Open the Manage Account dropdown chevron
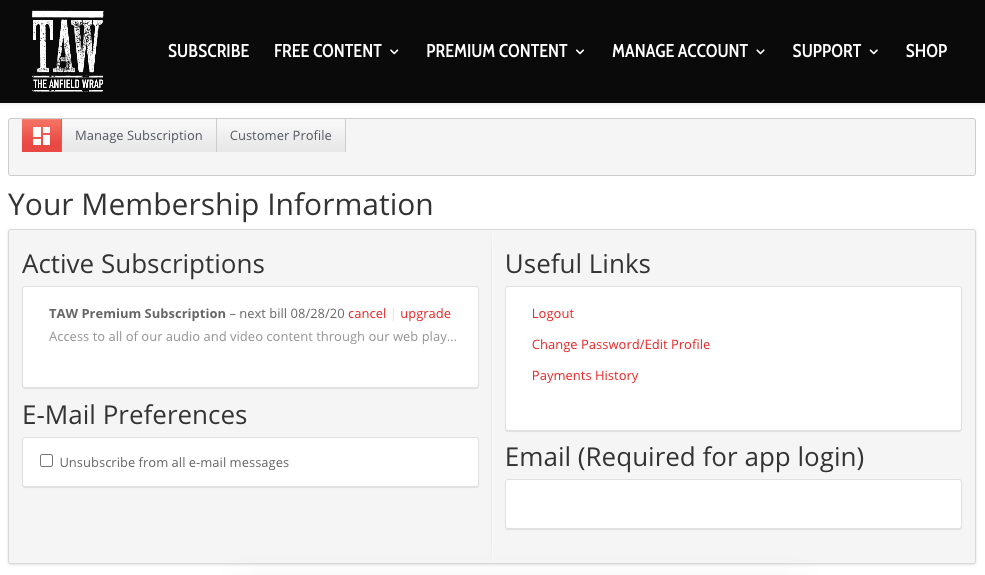This screenshot has height=575, width=985. point(761,52)
